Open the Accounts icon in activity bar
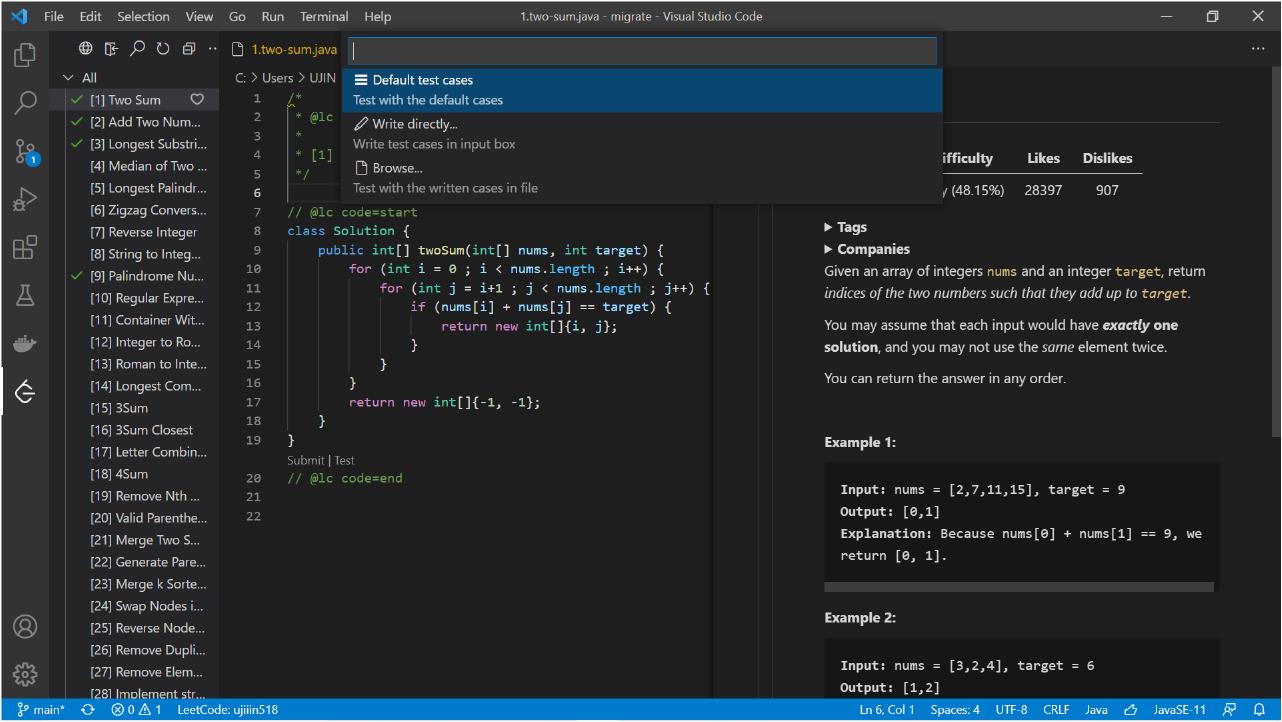The width and height of the screenshot is (1282, 722). (24, 626)
